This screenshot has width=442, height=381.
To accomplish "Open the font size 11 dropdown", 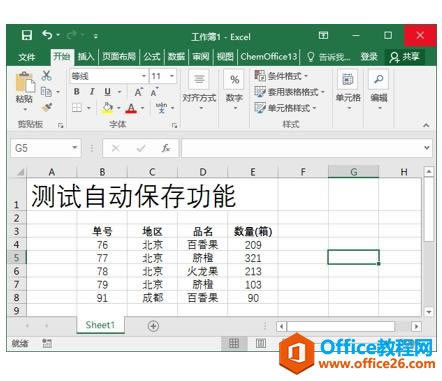I will click(172, 76).
